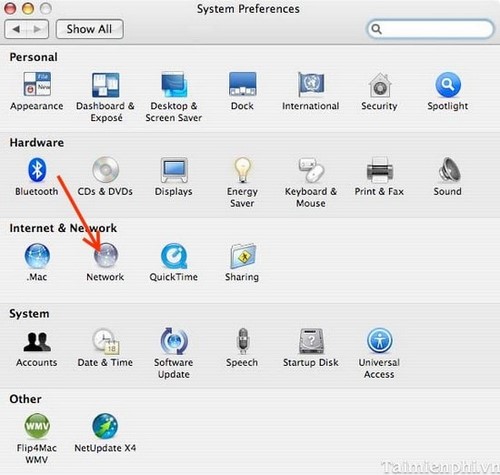Open Energy Saver lightbulb icon
Image resolution: width=500 pixels, height=475 pixels.
pos(242,170)
